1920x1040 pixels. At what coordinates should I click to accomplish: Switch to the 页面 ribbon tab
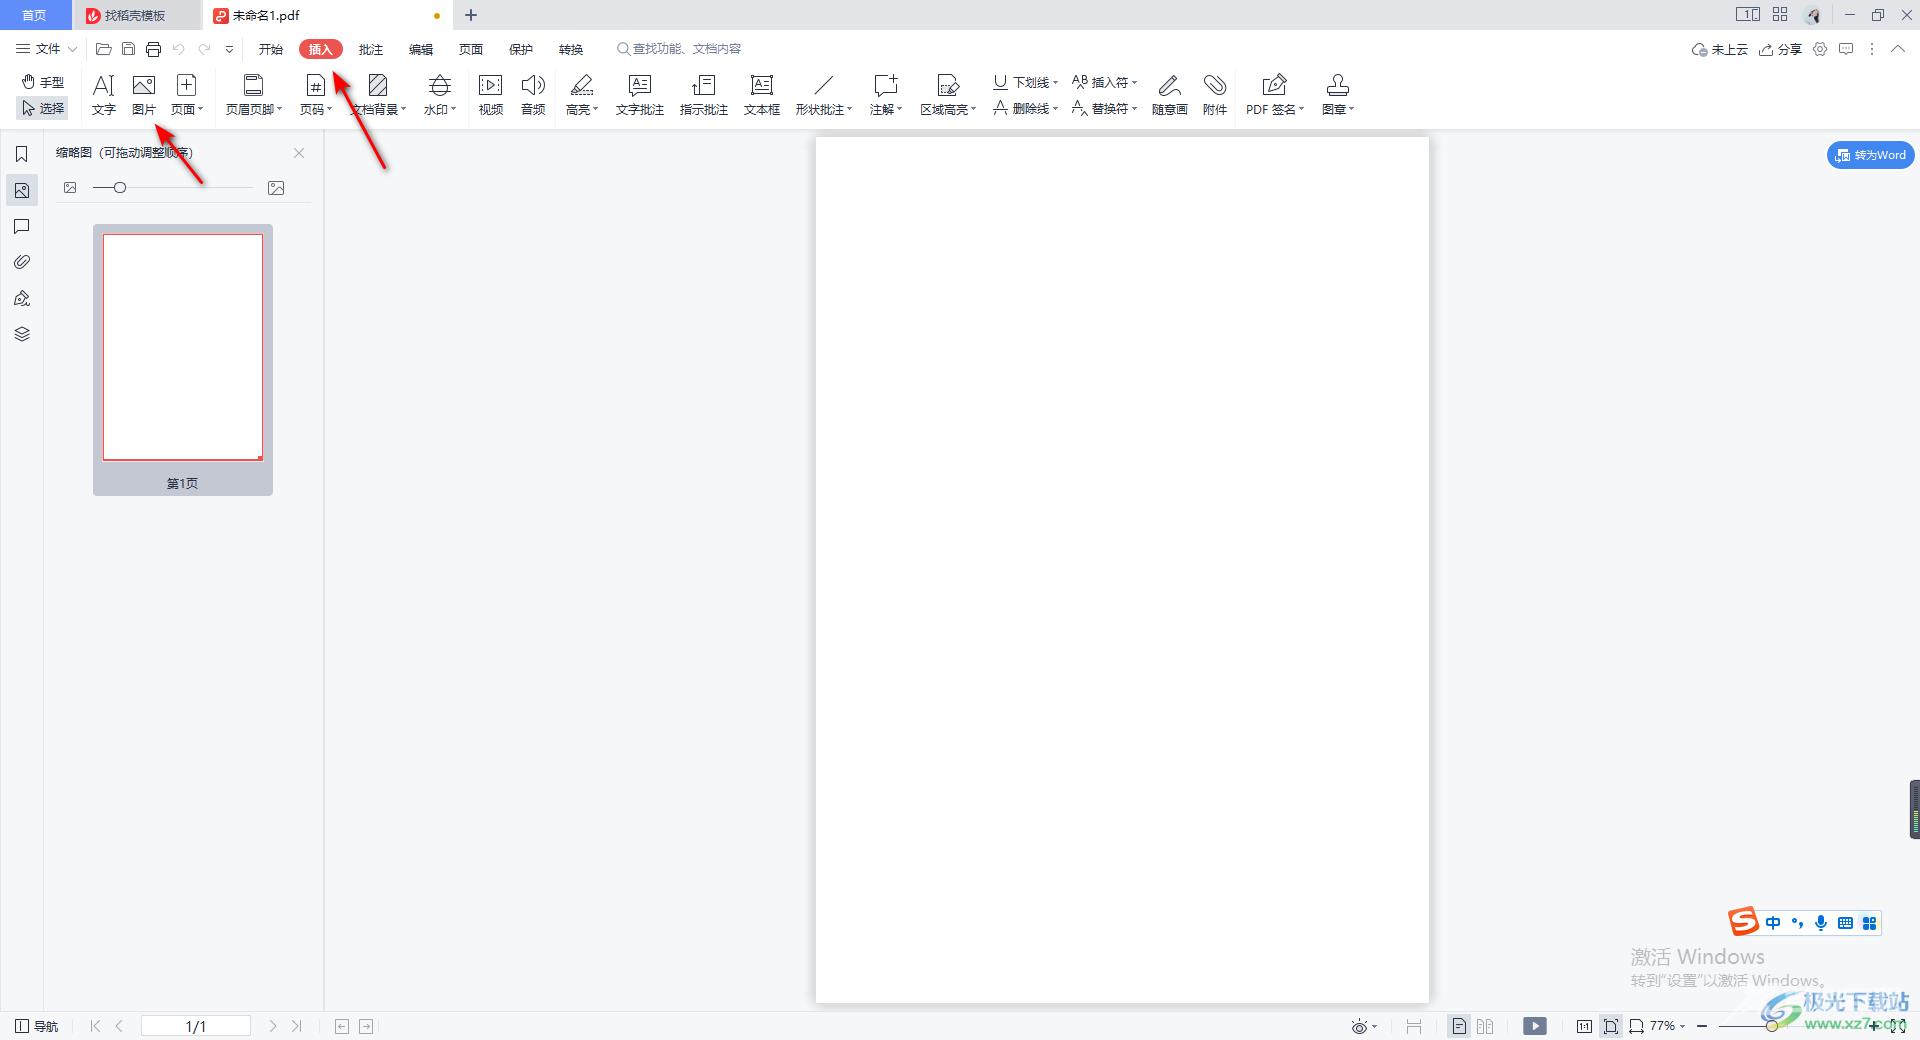[x=471, y=49]
